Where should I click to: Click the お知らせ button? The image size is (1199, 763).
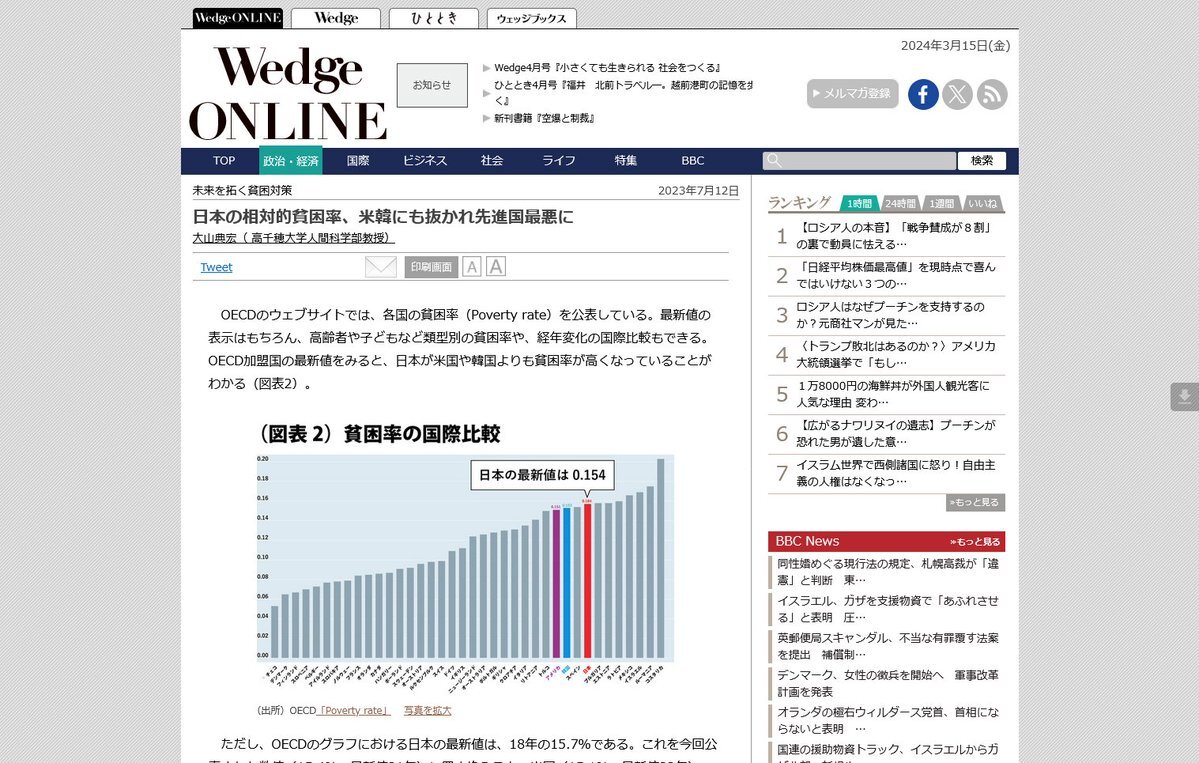tap(432, 85)
